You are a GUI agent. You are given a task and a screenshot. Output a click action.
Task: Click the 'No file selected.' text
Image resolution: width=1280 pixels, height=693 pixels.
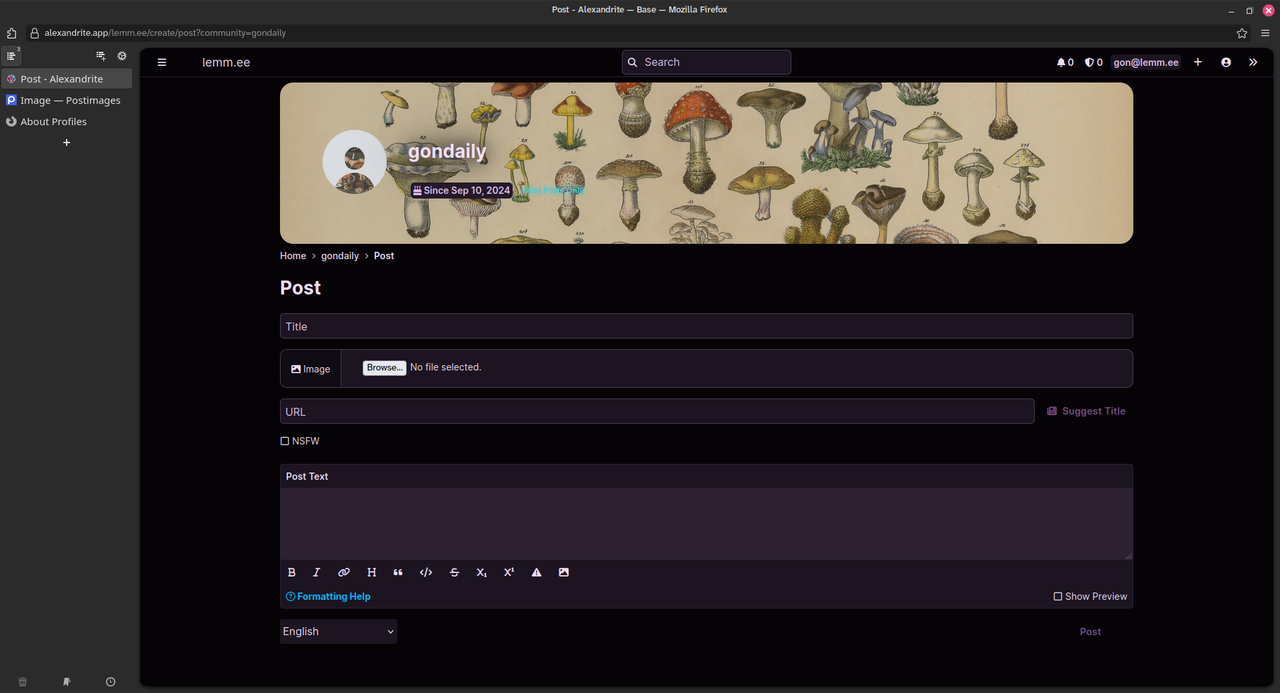pyautogui.click(x=446, y=368)
